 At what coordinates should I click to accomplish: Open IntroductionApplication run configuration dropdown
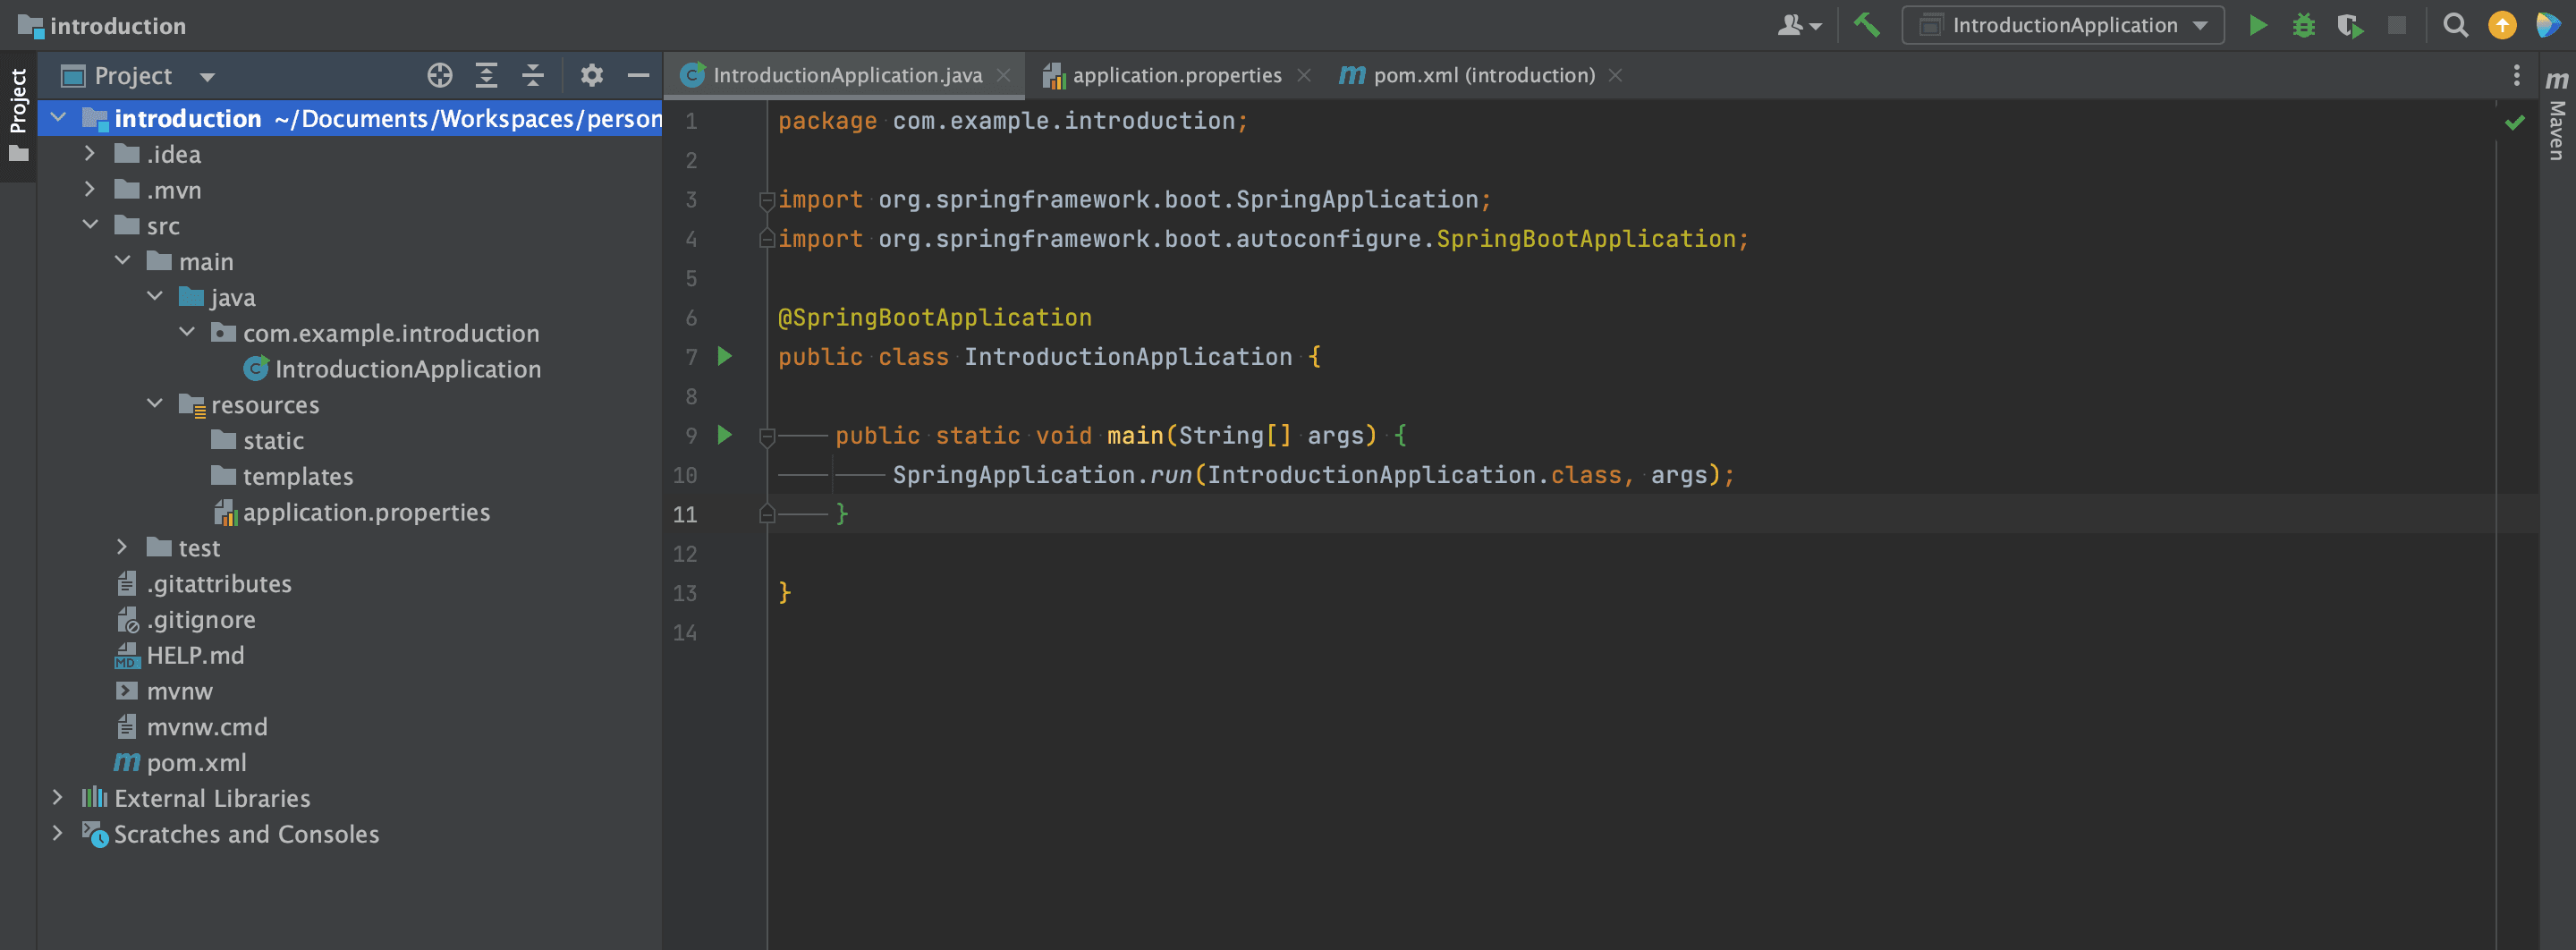tap(2062, 25)
